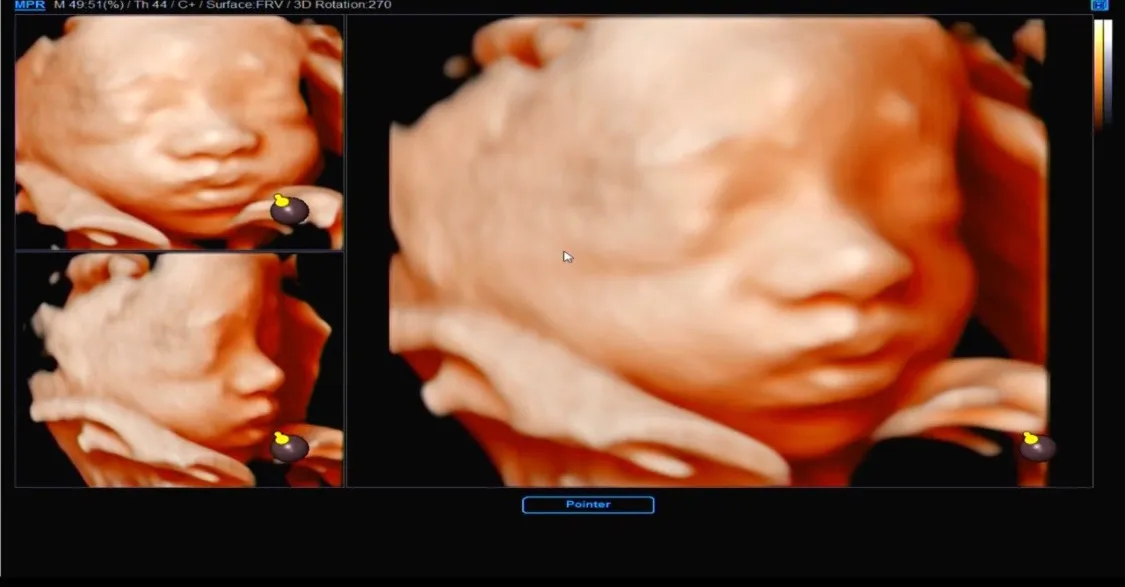The width and height of the screenshot is (1125, 587).
Task: Click the color map bar at right edge
Action: tap(1102, 75)
